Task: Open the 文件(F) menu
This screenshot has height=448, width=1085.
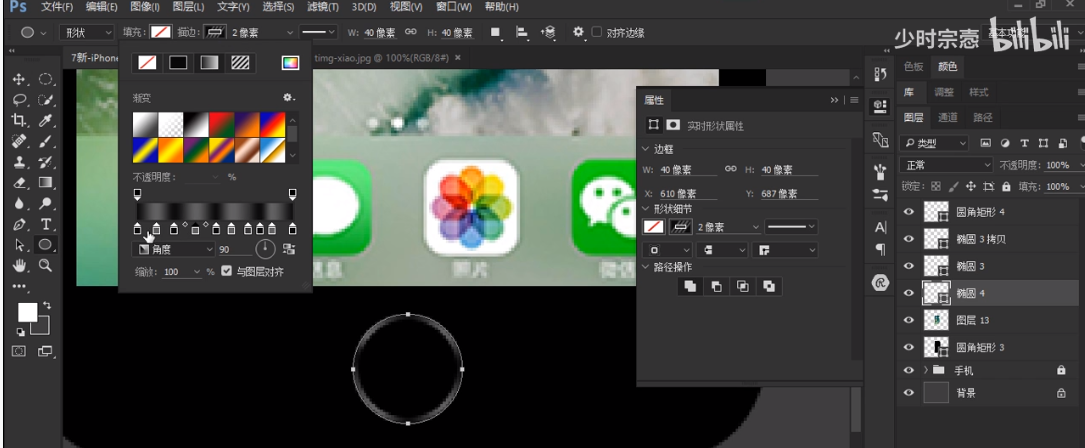Action: tap(57, 7)
